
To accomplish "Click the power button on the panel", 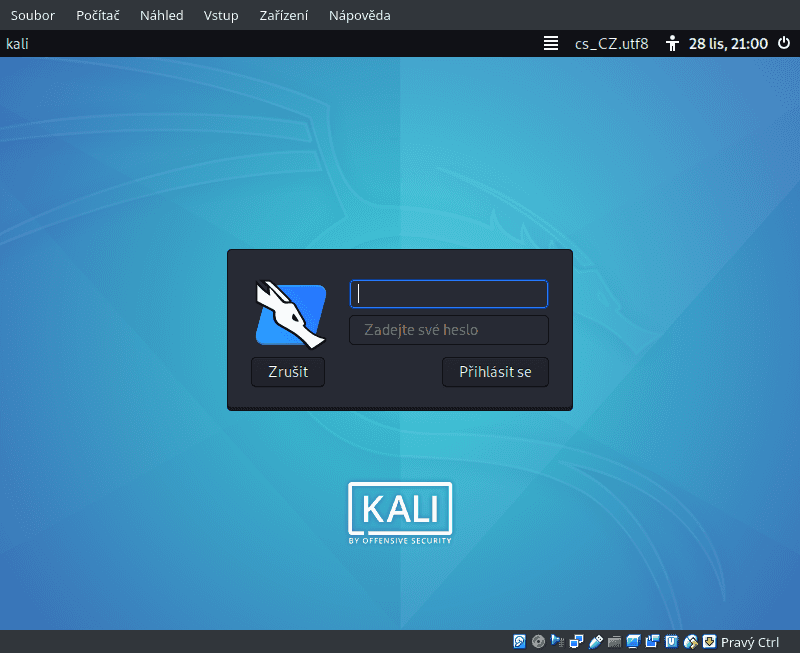I will 784,43.
